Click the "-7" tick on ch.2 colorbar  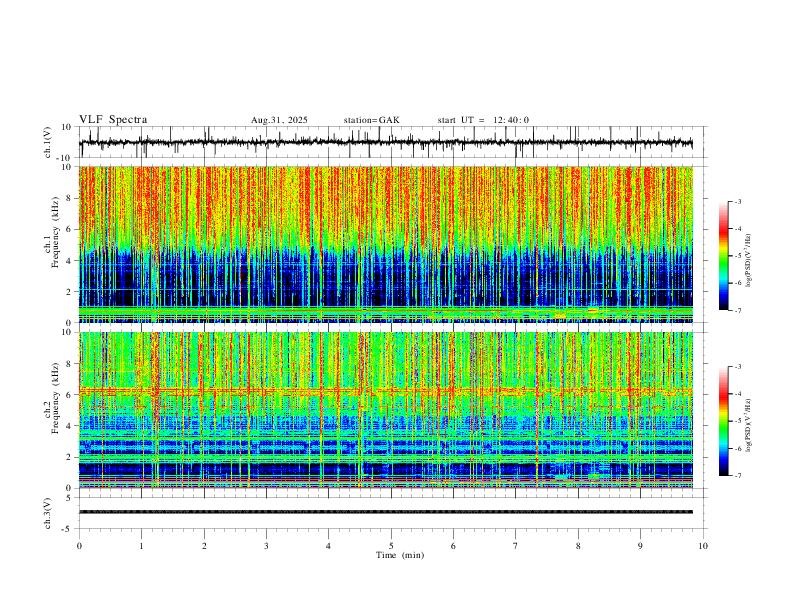click(737, 475)
